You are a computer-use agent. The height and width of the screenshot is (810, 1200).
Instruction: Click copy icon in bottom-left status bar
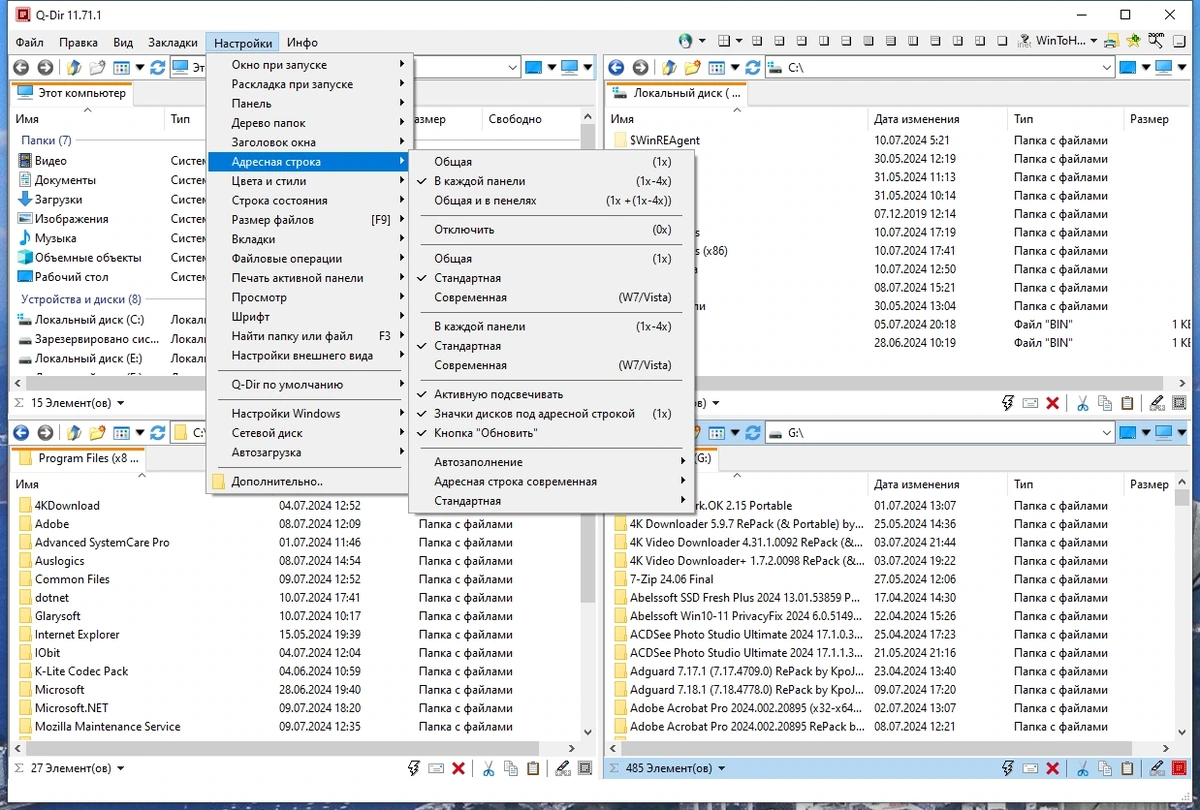point(511,768)
